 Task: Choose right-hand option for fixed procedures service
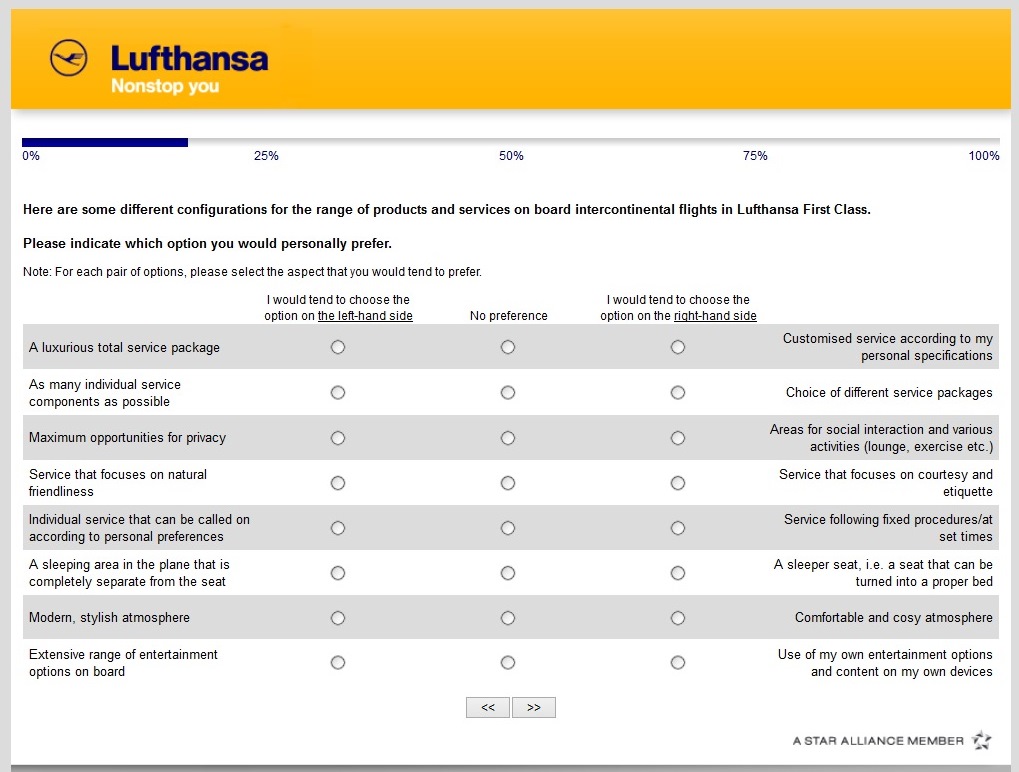click(x=678, y=528)
